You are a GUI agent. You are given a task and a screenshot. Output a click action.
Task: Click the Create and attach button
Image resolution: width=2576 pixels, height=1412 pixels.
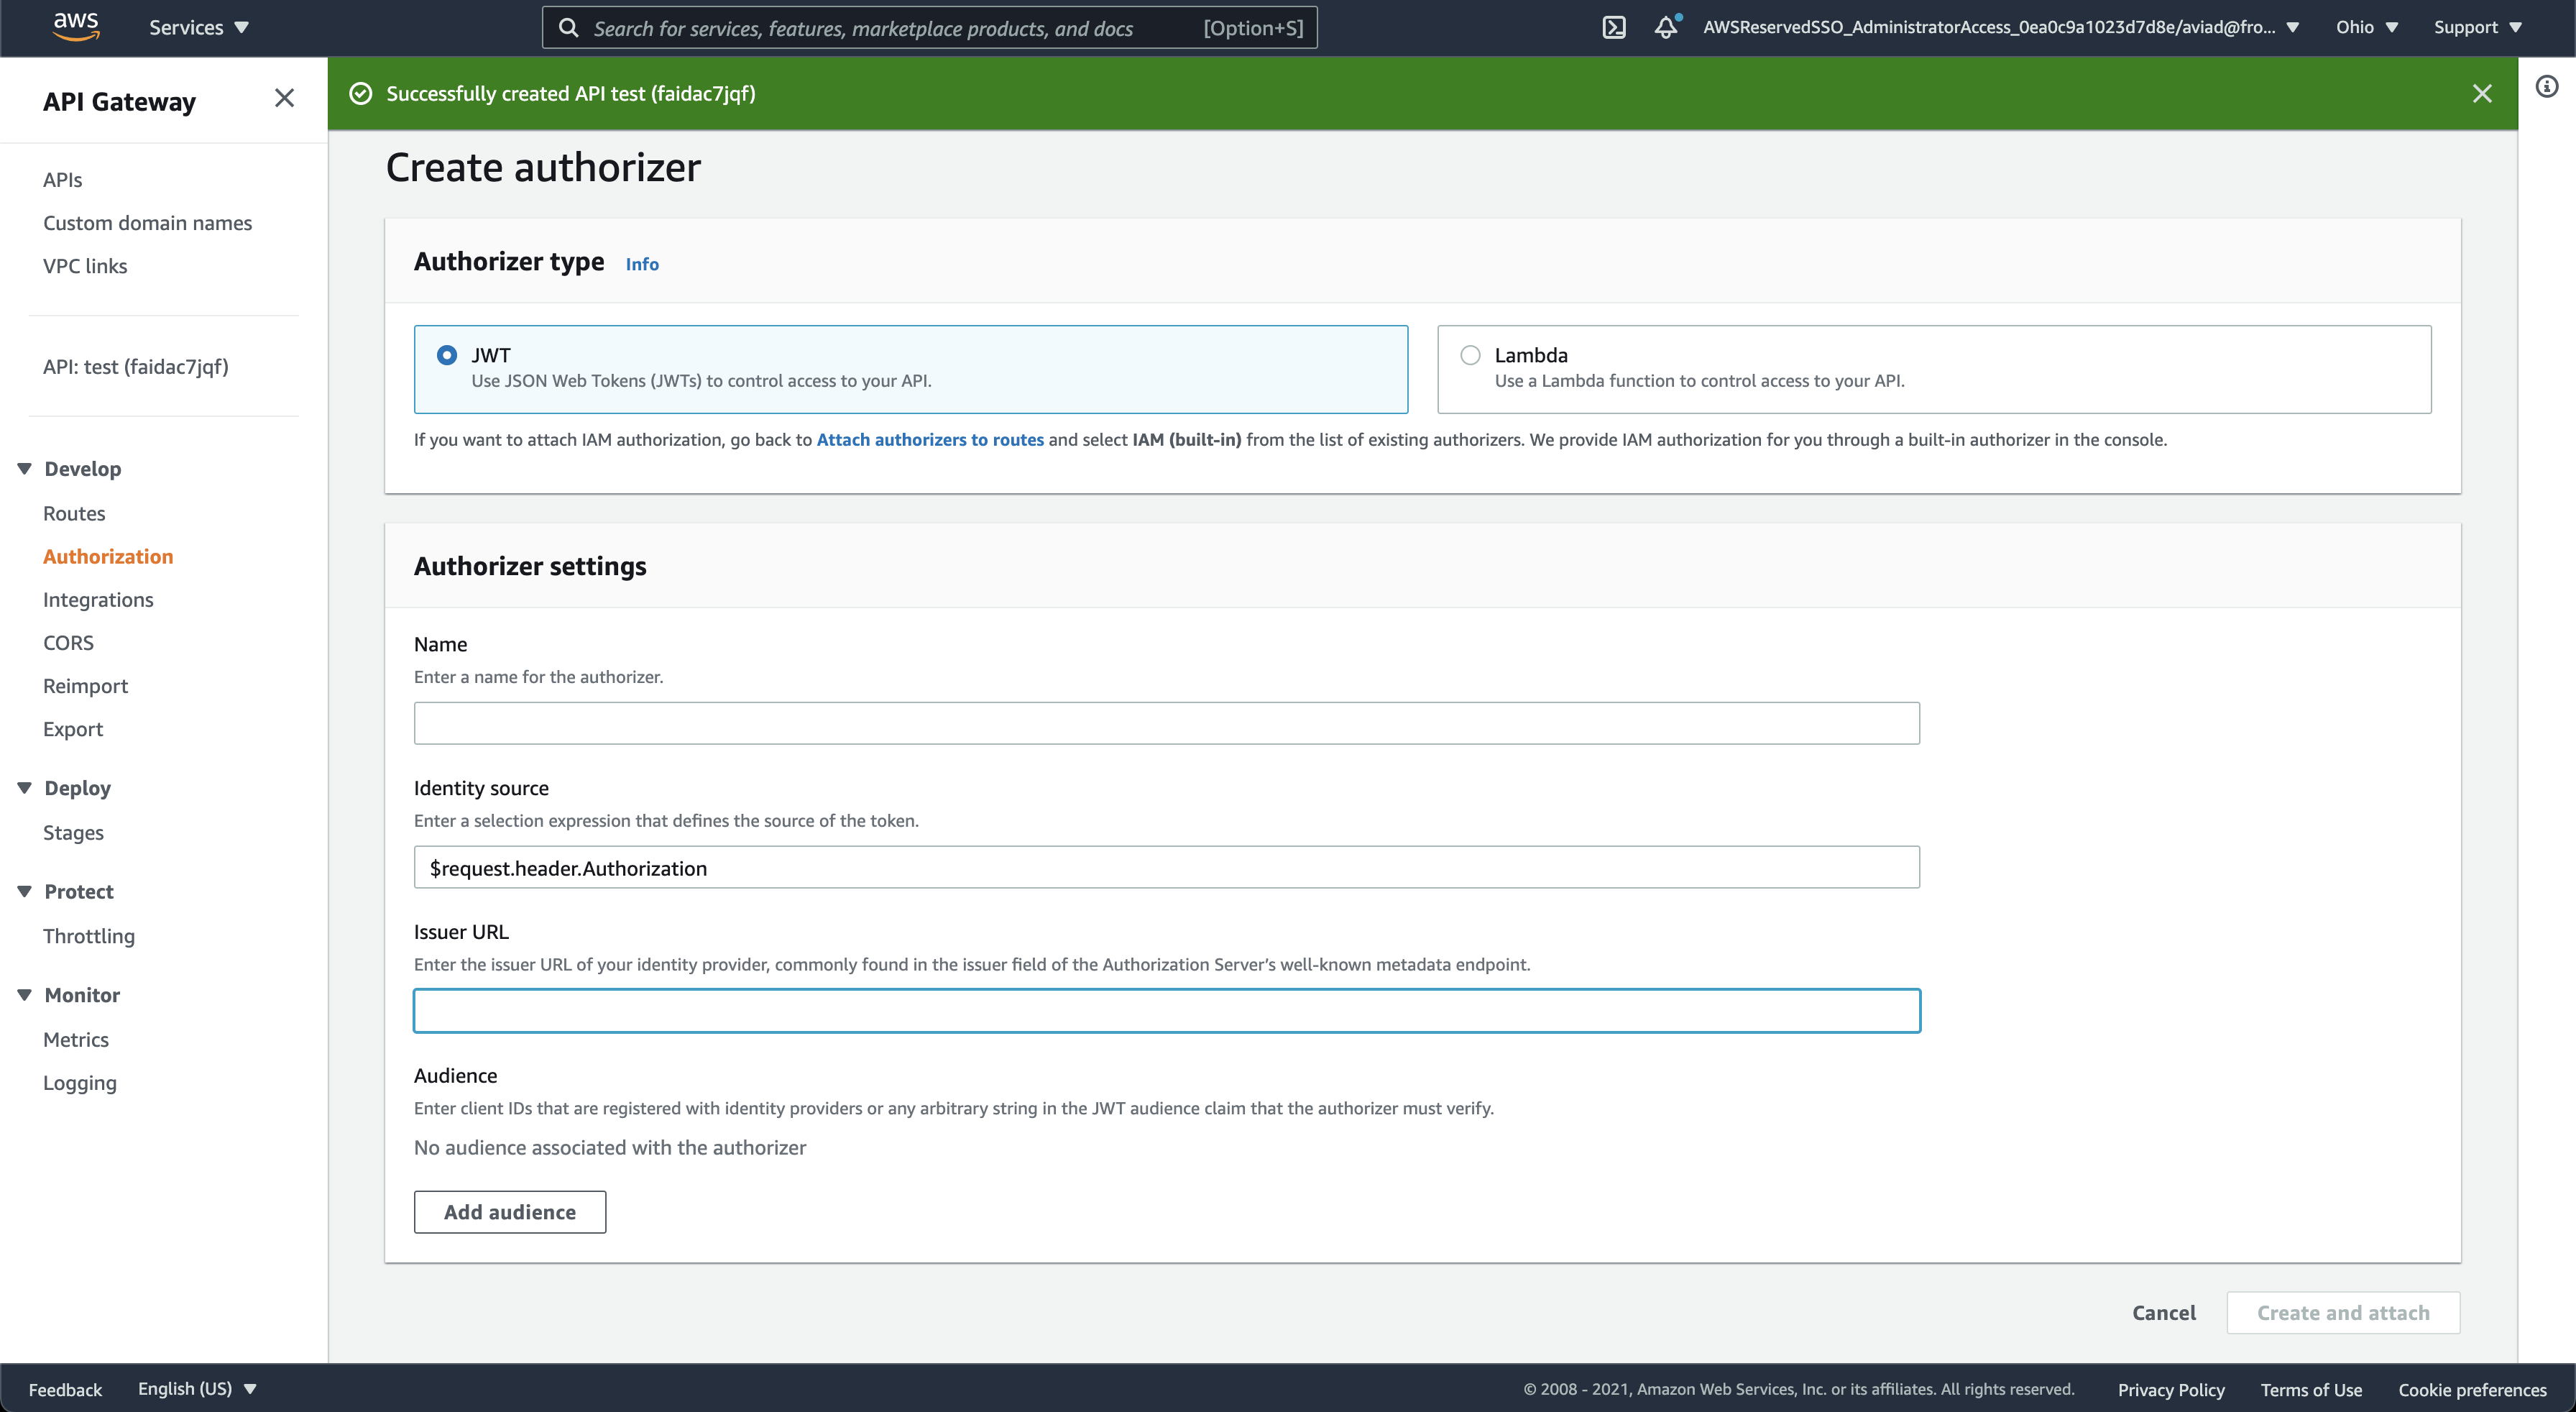(2343, 1312)
